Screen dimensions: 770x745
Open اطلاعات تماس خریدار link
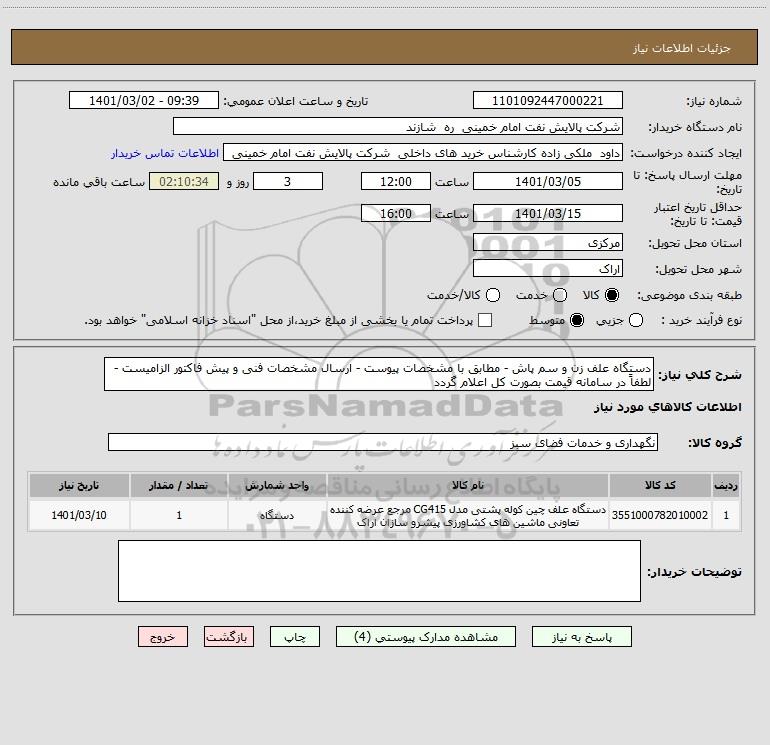click(x=165, y=153)
